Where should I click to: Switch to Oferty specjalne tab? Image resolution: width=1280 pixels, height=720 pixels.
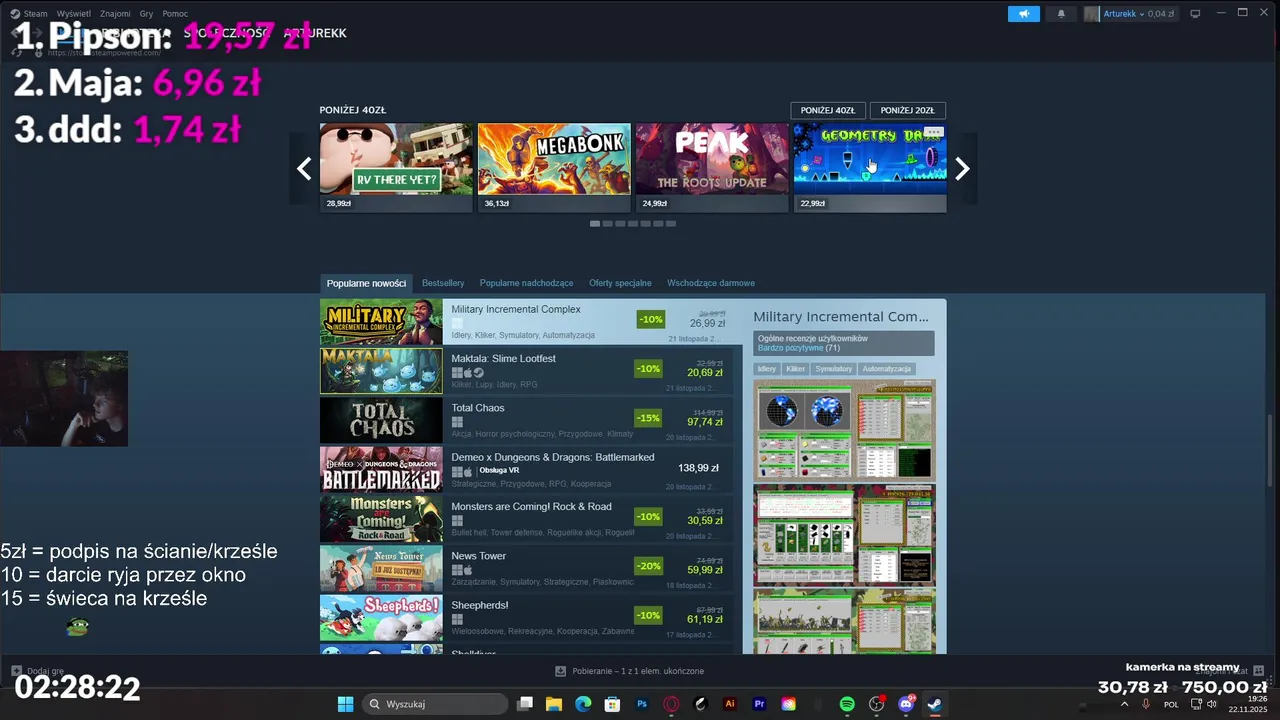tap(620, 283)
